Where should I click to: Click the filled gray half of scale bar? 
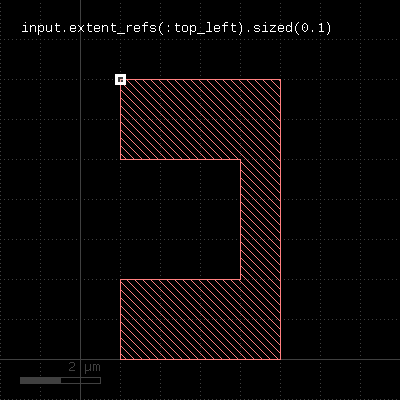click(40, 380)
